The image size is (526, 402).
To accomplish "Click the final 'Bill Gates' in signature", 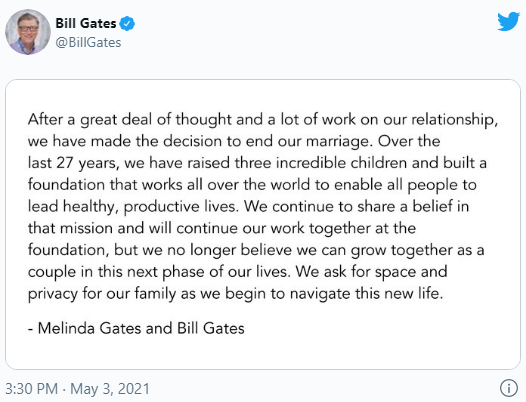I will tap(211, 328).
